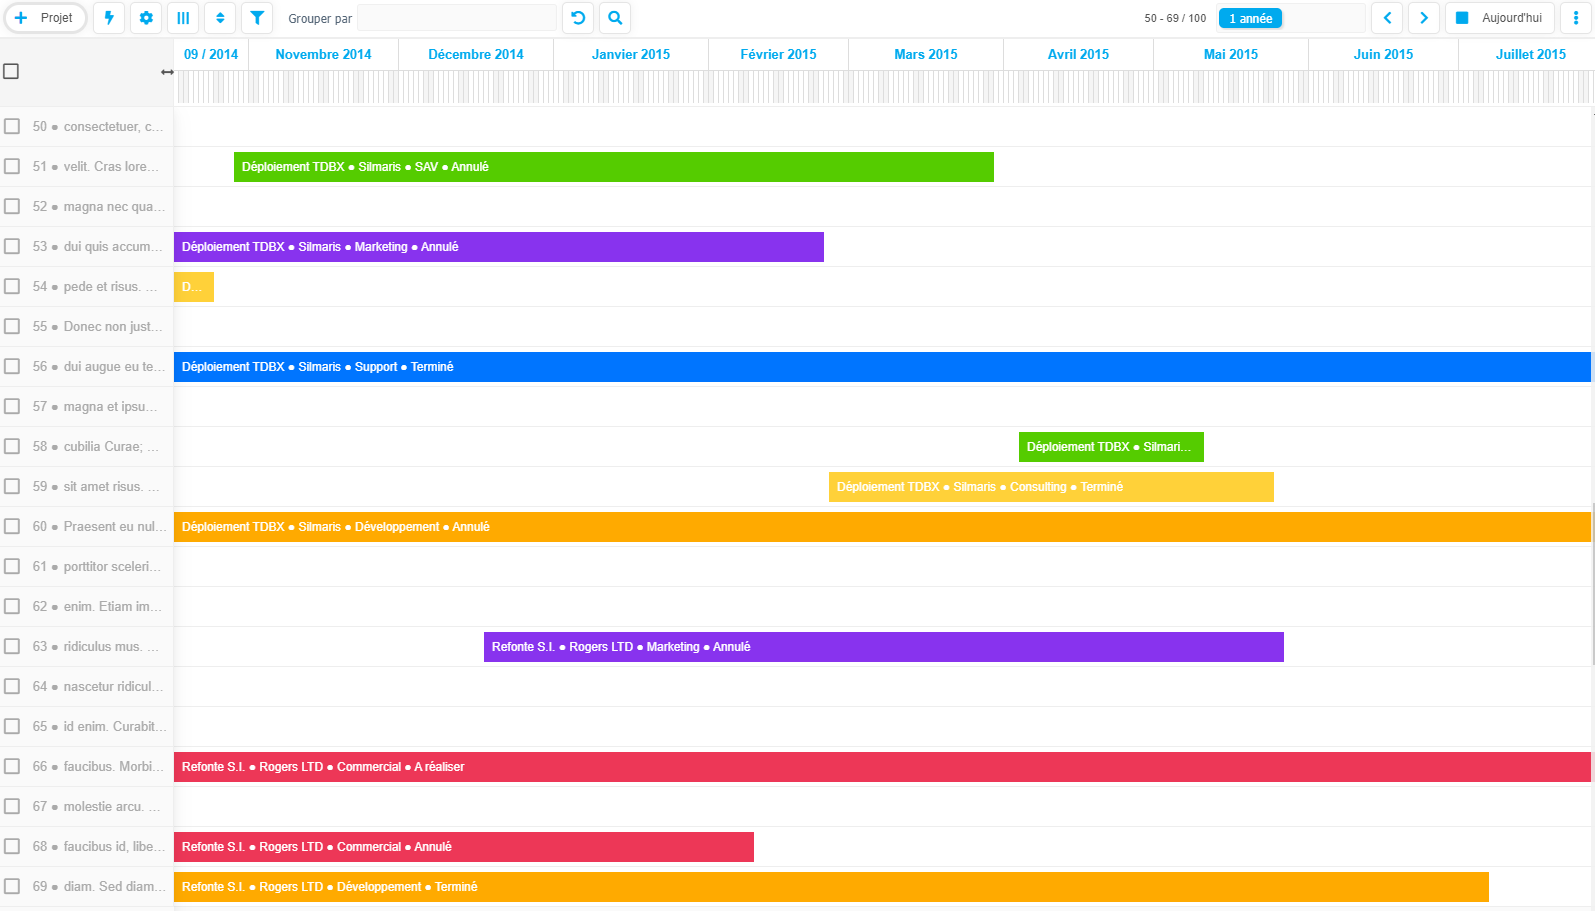This screenshot has height=911, width=1595.
Task: Check the box for row 51
Action: [x=12, y=166]
